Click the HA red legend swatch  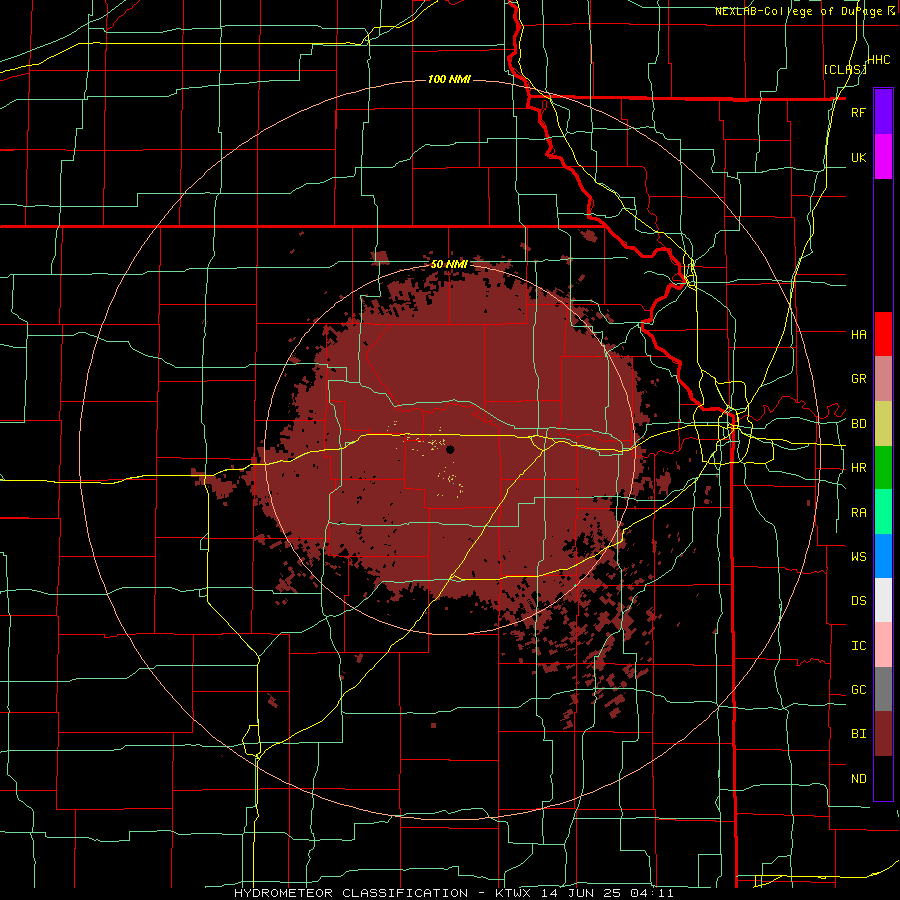point(883,334)
